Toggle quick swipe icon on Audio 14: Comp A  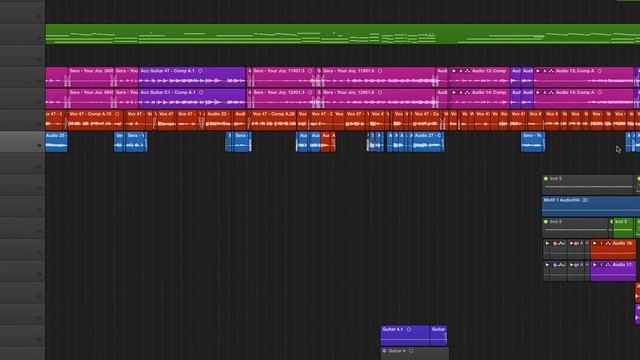pos(551,93)
